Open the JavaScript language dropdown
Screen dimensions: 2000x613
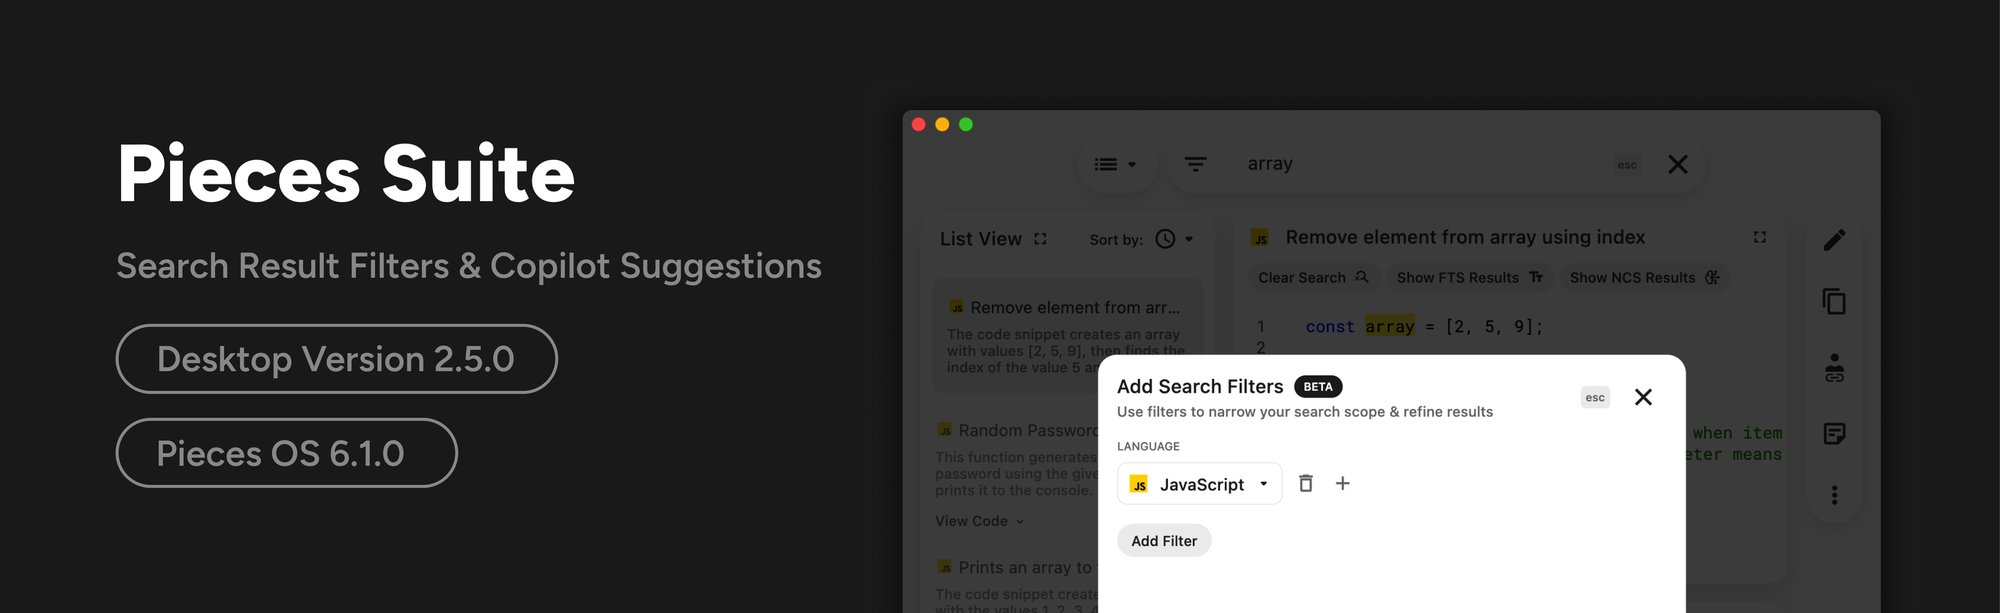[1199, 484]
